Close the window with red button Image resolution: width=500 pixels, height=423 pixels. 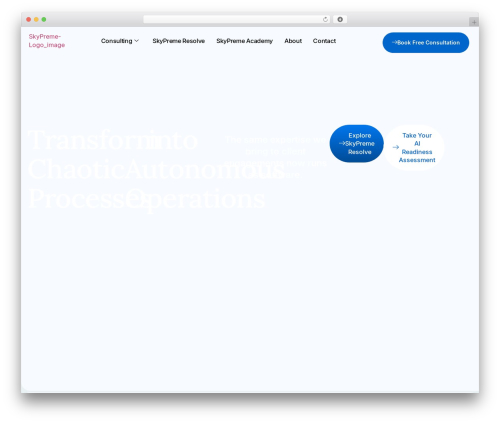(29, 20)
